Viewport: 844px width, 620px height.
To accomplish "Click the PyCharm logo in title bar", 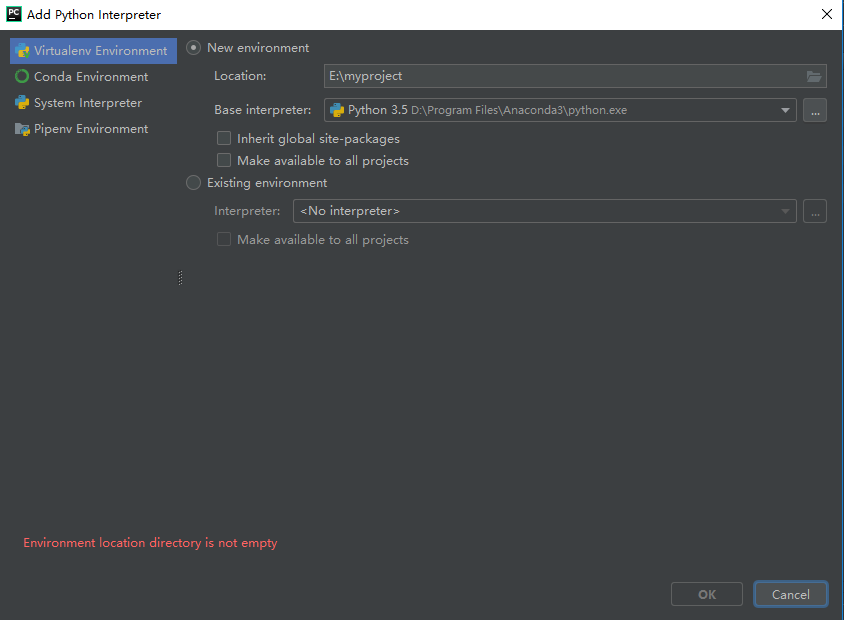I will (14, 14).
